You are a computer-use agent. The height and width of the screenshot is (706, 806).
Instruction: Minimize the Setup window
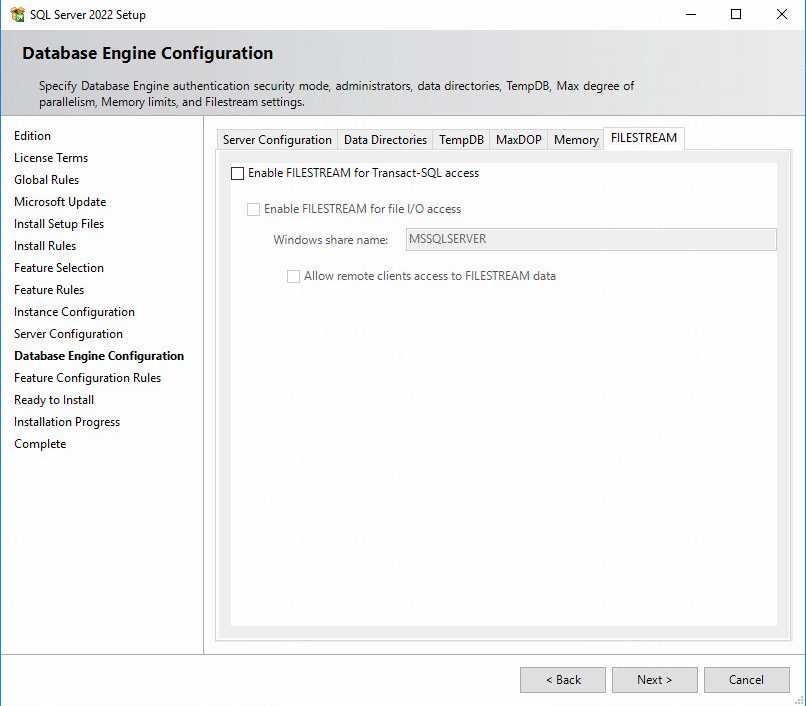691,14
